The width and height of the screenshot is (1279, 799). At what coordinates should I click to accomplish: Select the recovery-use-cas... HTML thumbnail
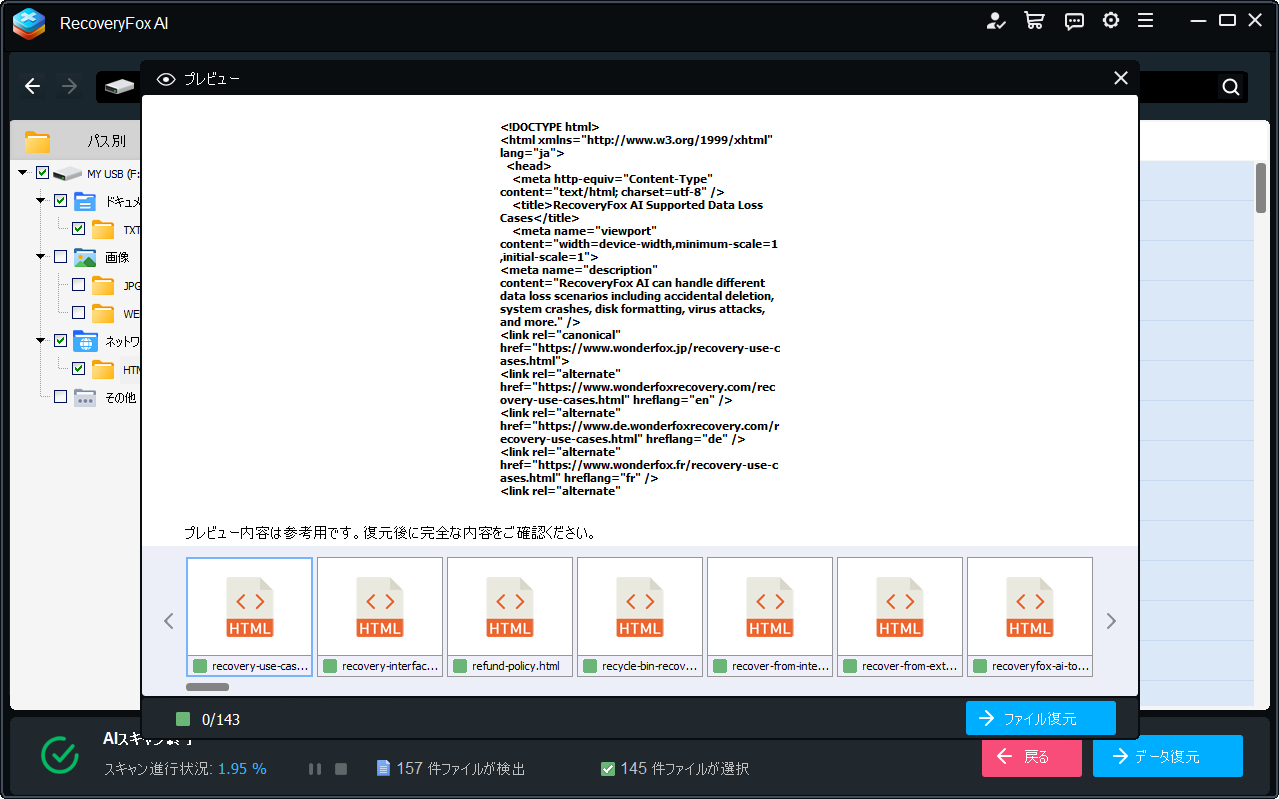click(249, 617)
